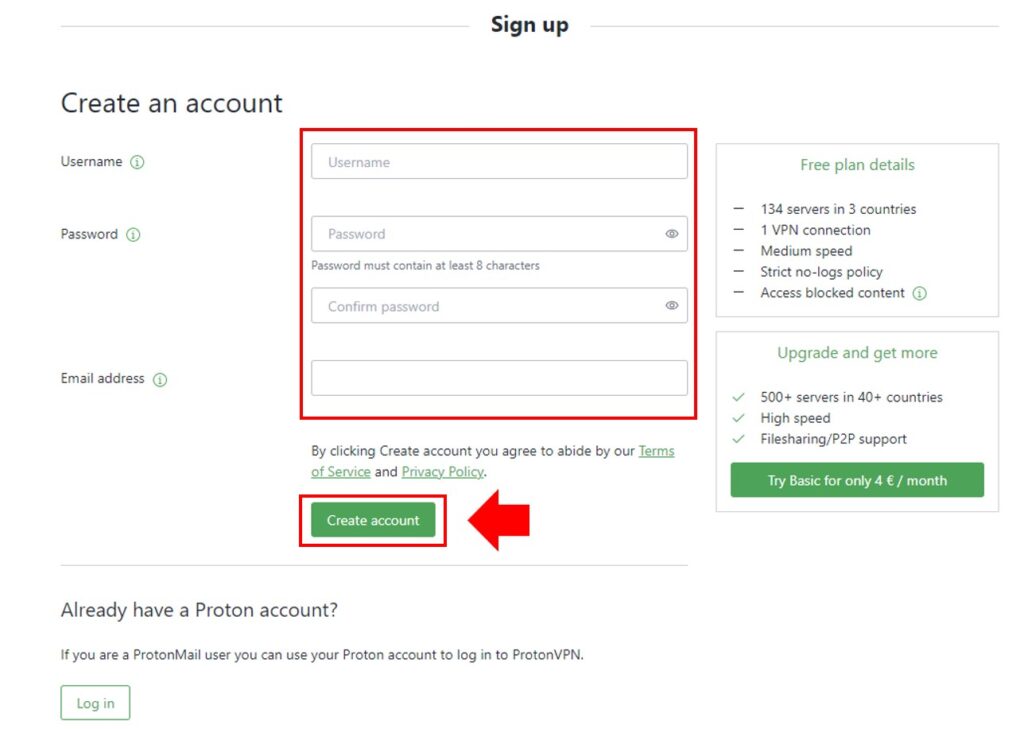1024x729 pixels.
Task: Click info icon next to Access blocked content
Action: point(920,294)
